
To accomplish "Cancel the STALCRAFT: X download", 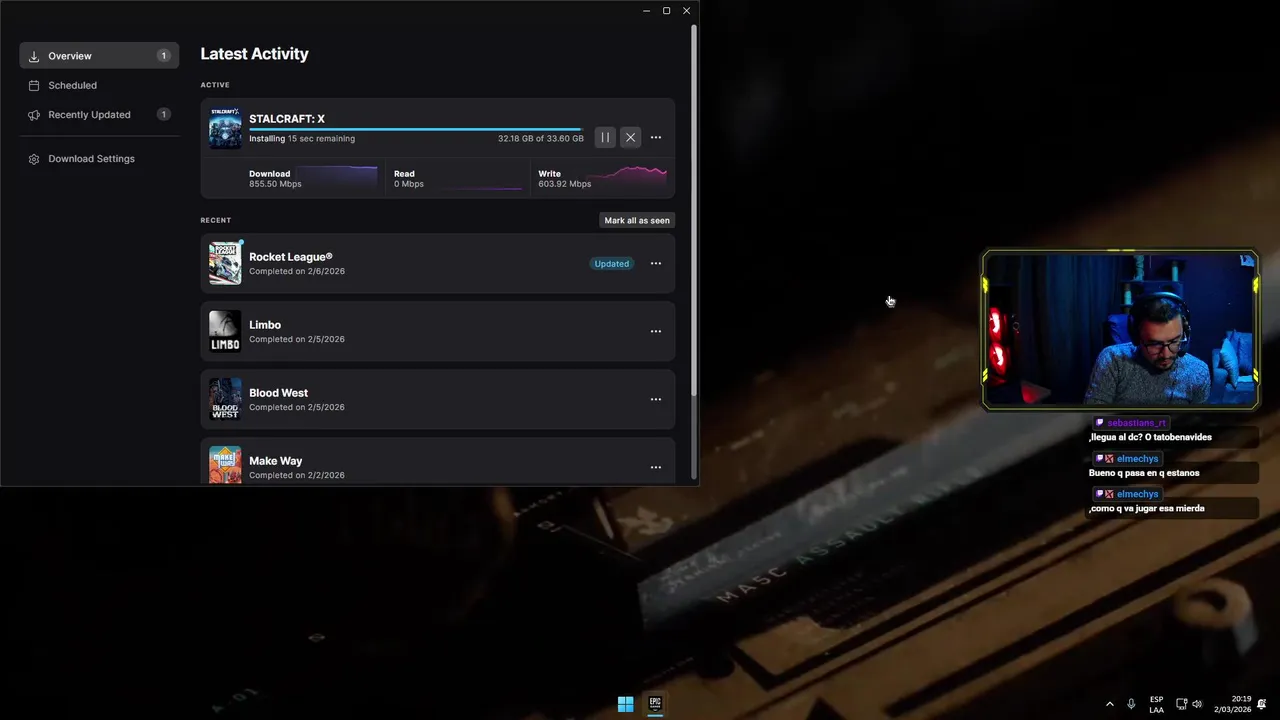I will [x=630, y=138].
